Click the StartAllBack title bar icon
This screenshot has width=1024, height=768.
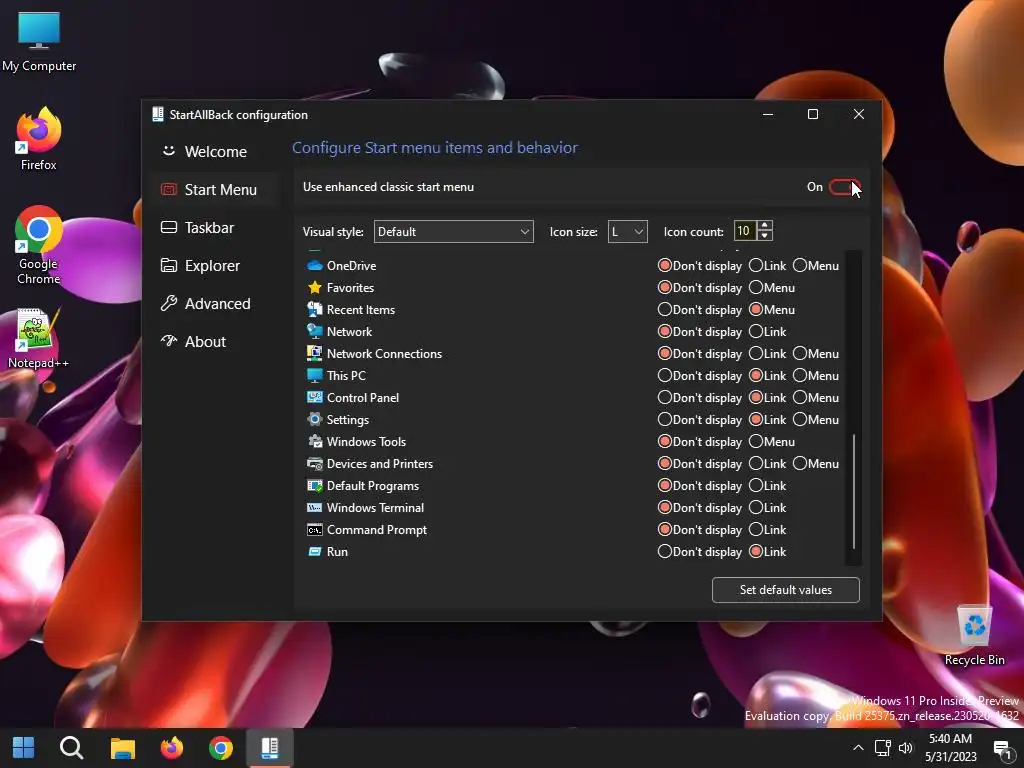click(x=157, y=114)
